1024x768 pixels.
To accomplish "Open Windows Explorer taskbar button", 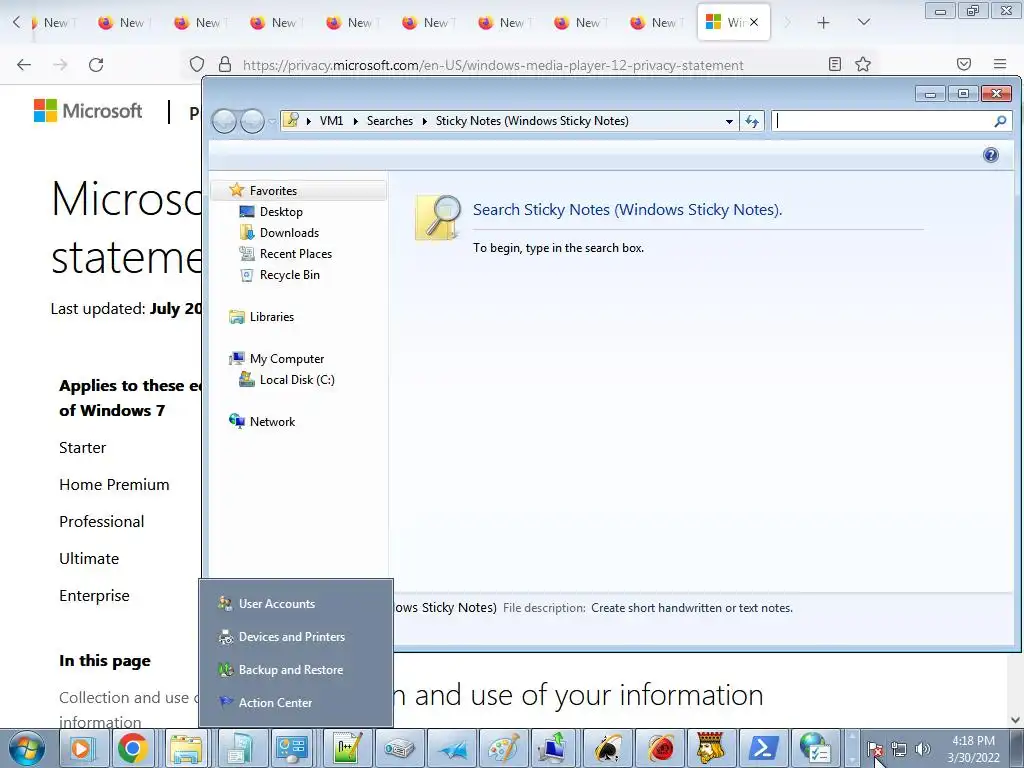I will [x=186, y=748].
